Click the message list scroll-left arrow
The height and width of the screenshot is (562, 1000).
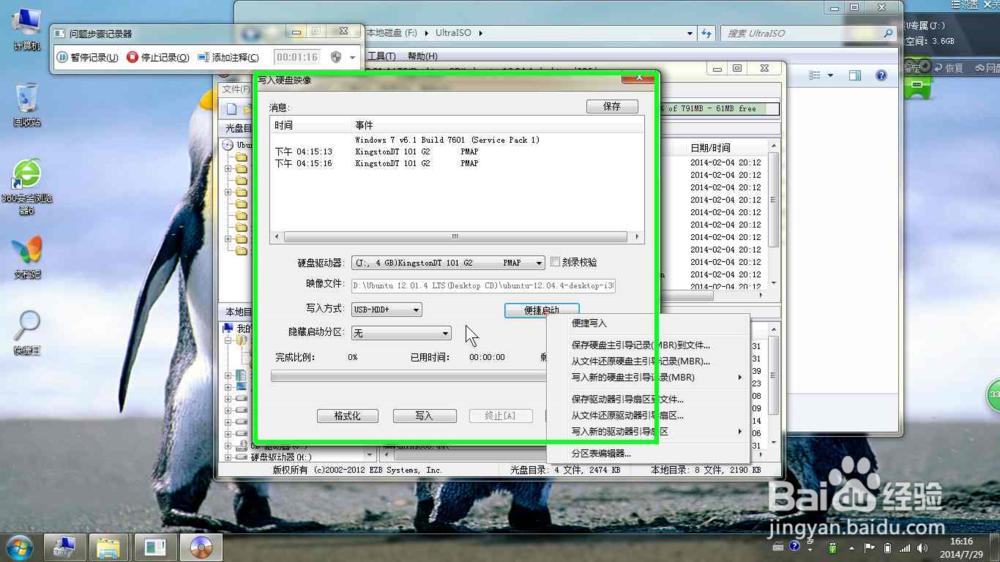(x=276, y=237)
